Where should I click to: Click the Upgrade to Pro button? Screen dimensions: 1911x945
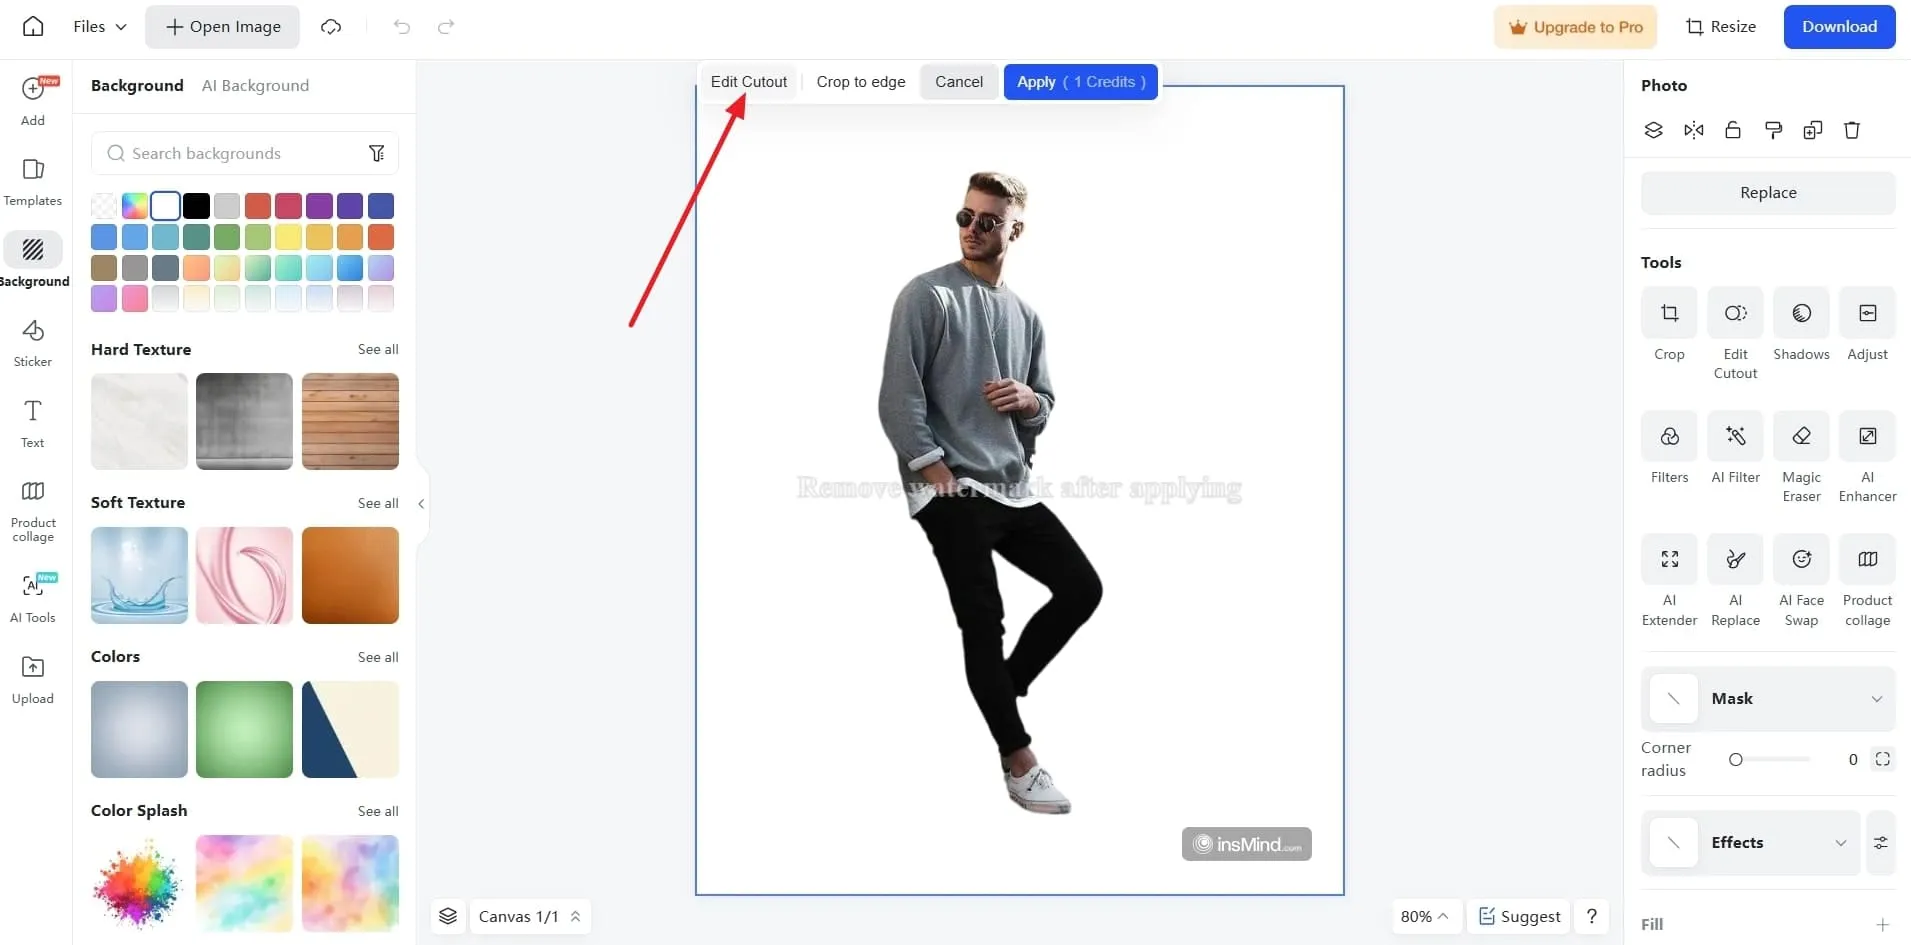1575,27
